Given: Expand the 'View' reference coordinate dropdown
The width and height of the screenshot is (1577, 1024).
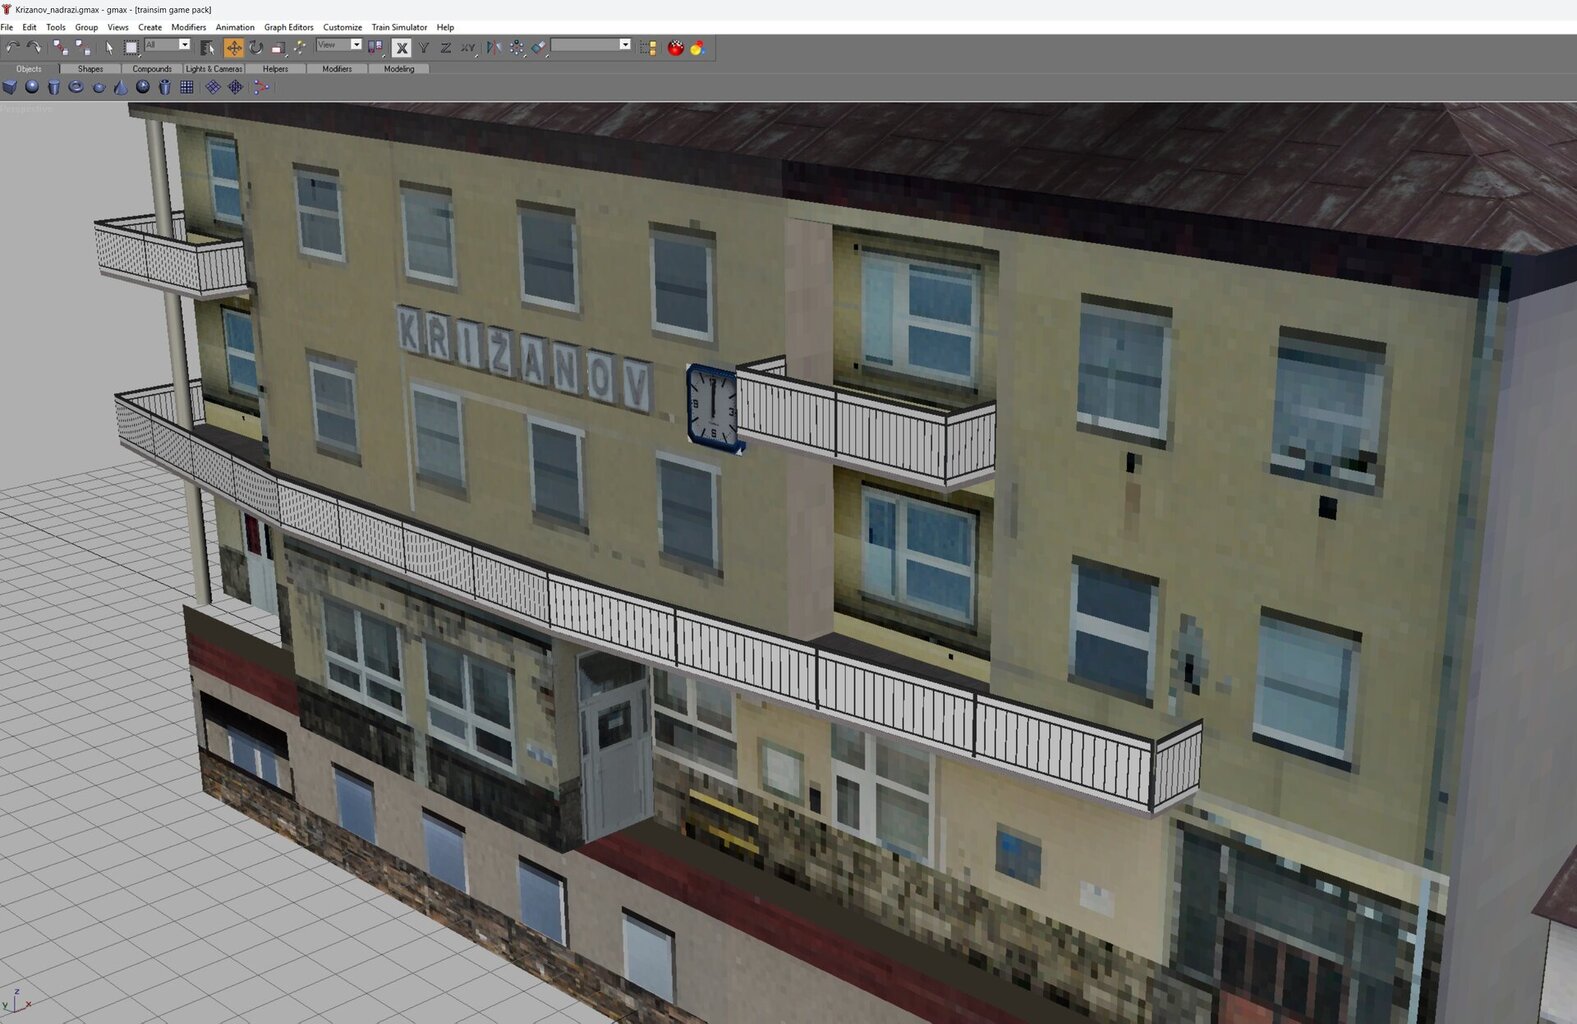Looking at the screenshot, I should point(355,45).
